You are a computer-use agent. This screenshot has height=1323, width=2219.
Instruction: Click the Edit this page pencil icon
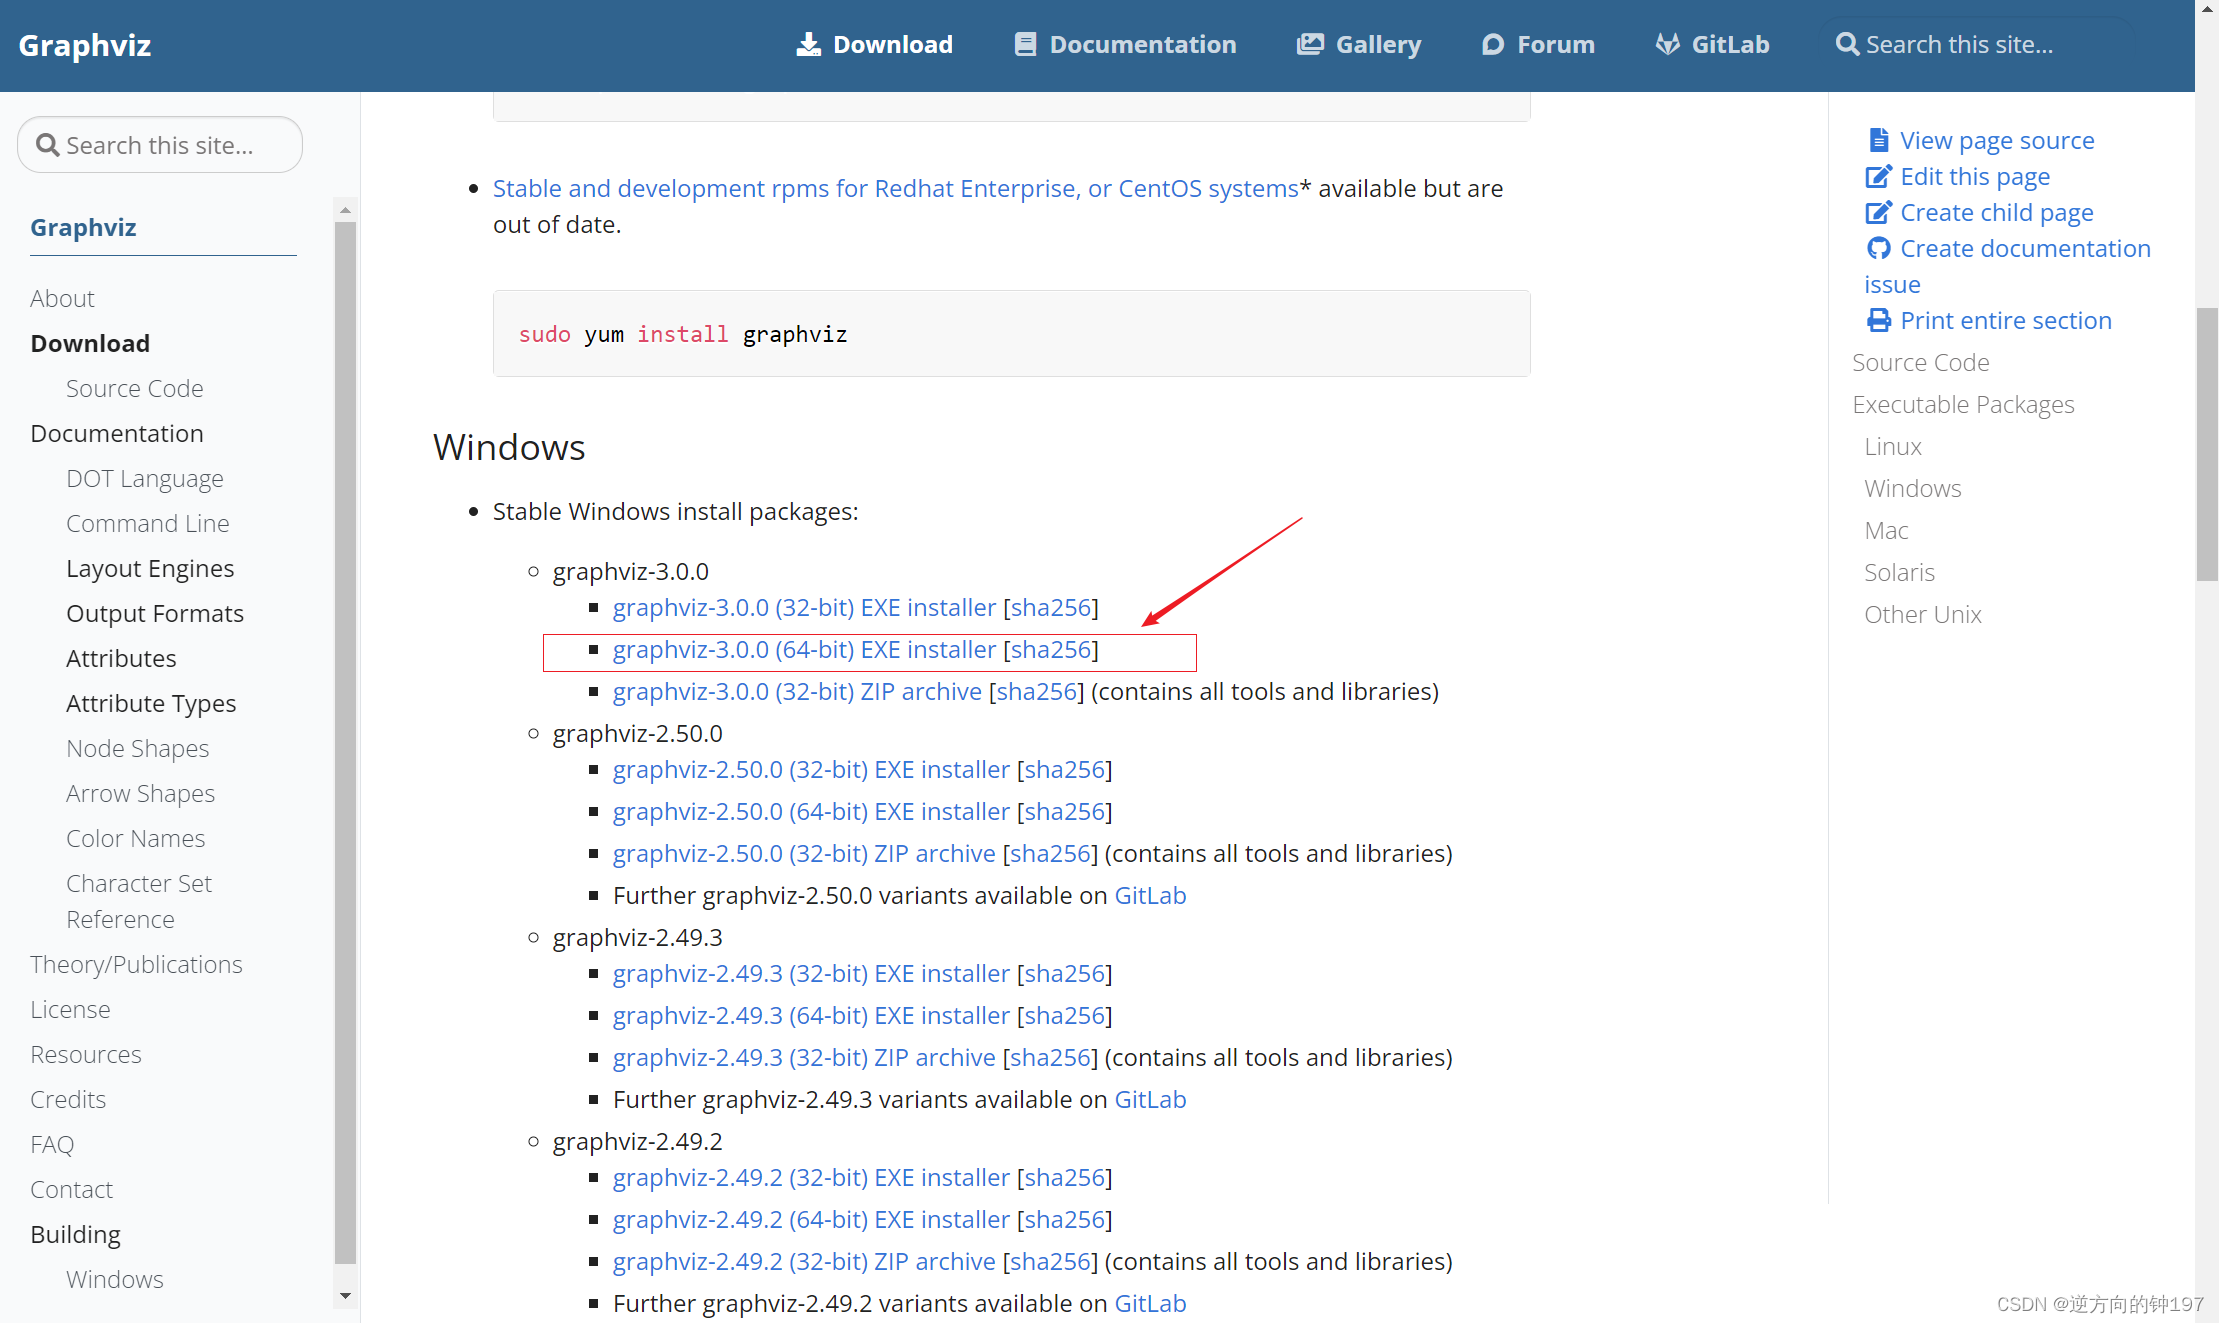(x=1879, y=176)
